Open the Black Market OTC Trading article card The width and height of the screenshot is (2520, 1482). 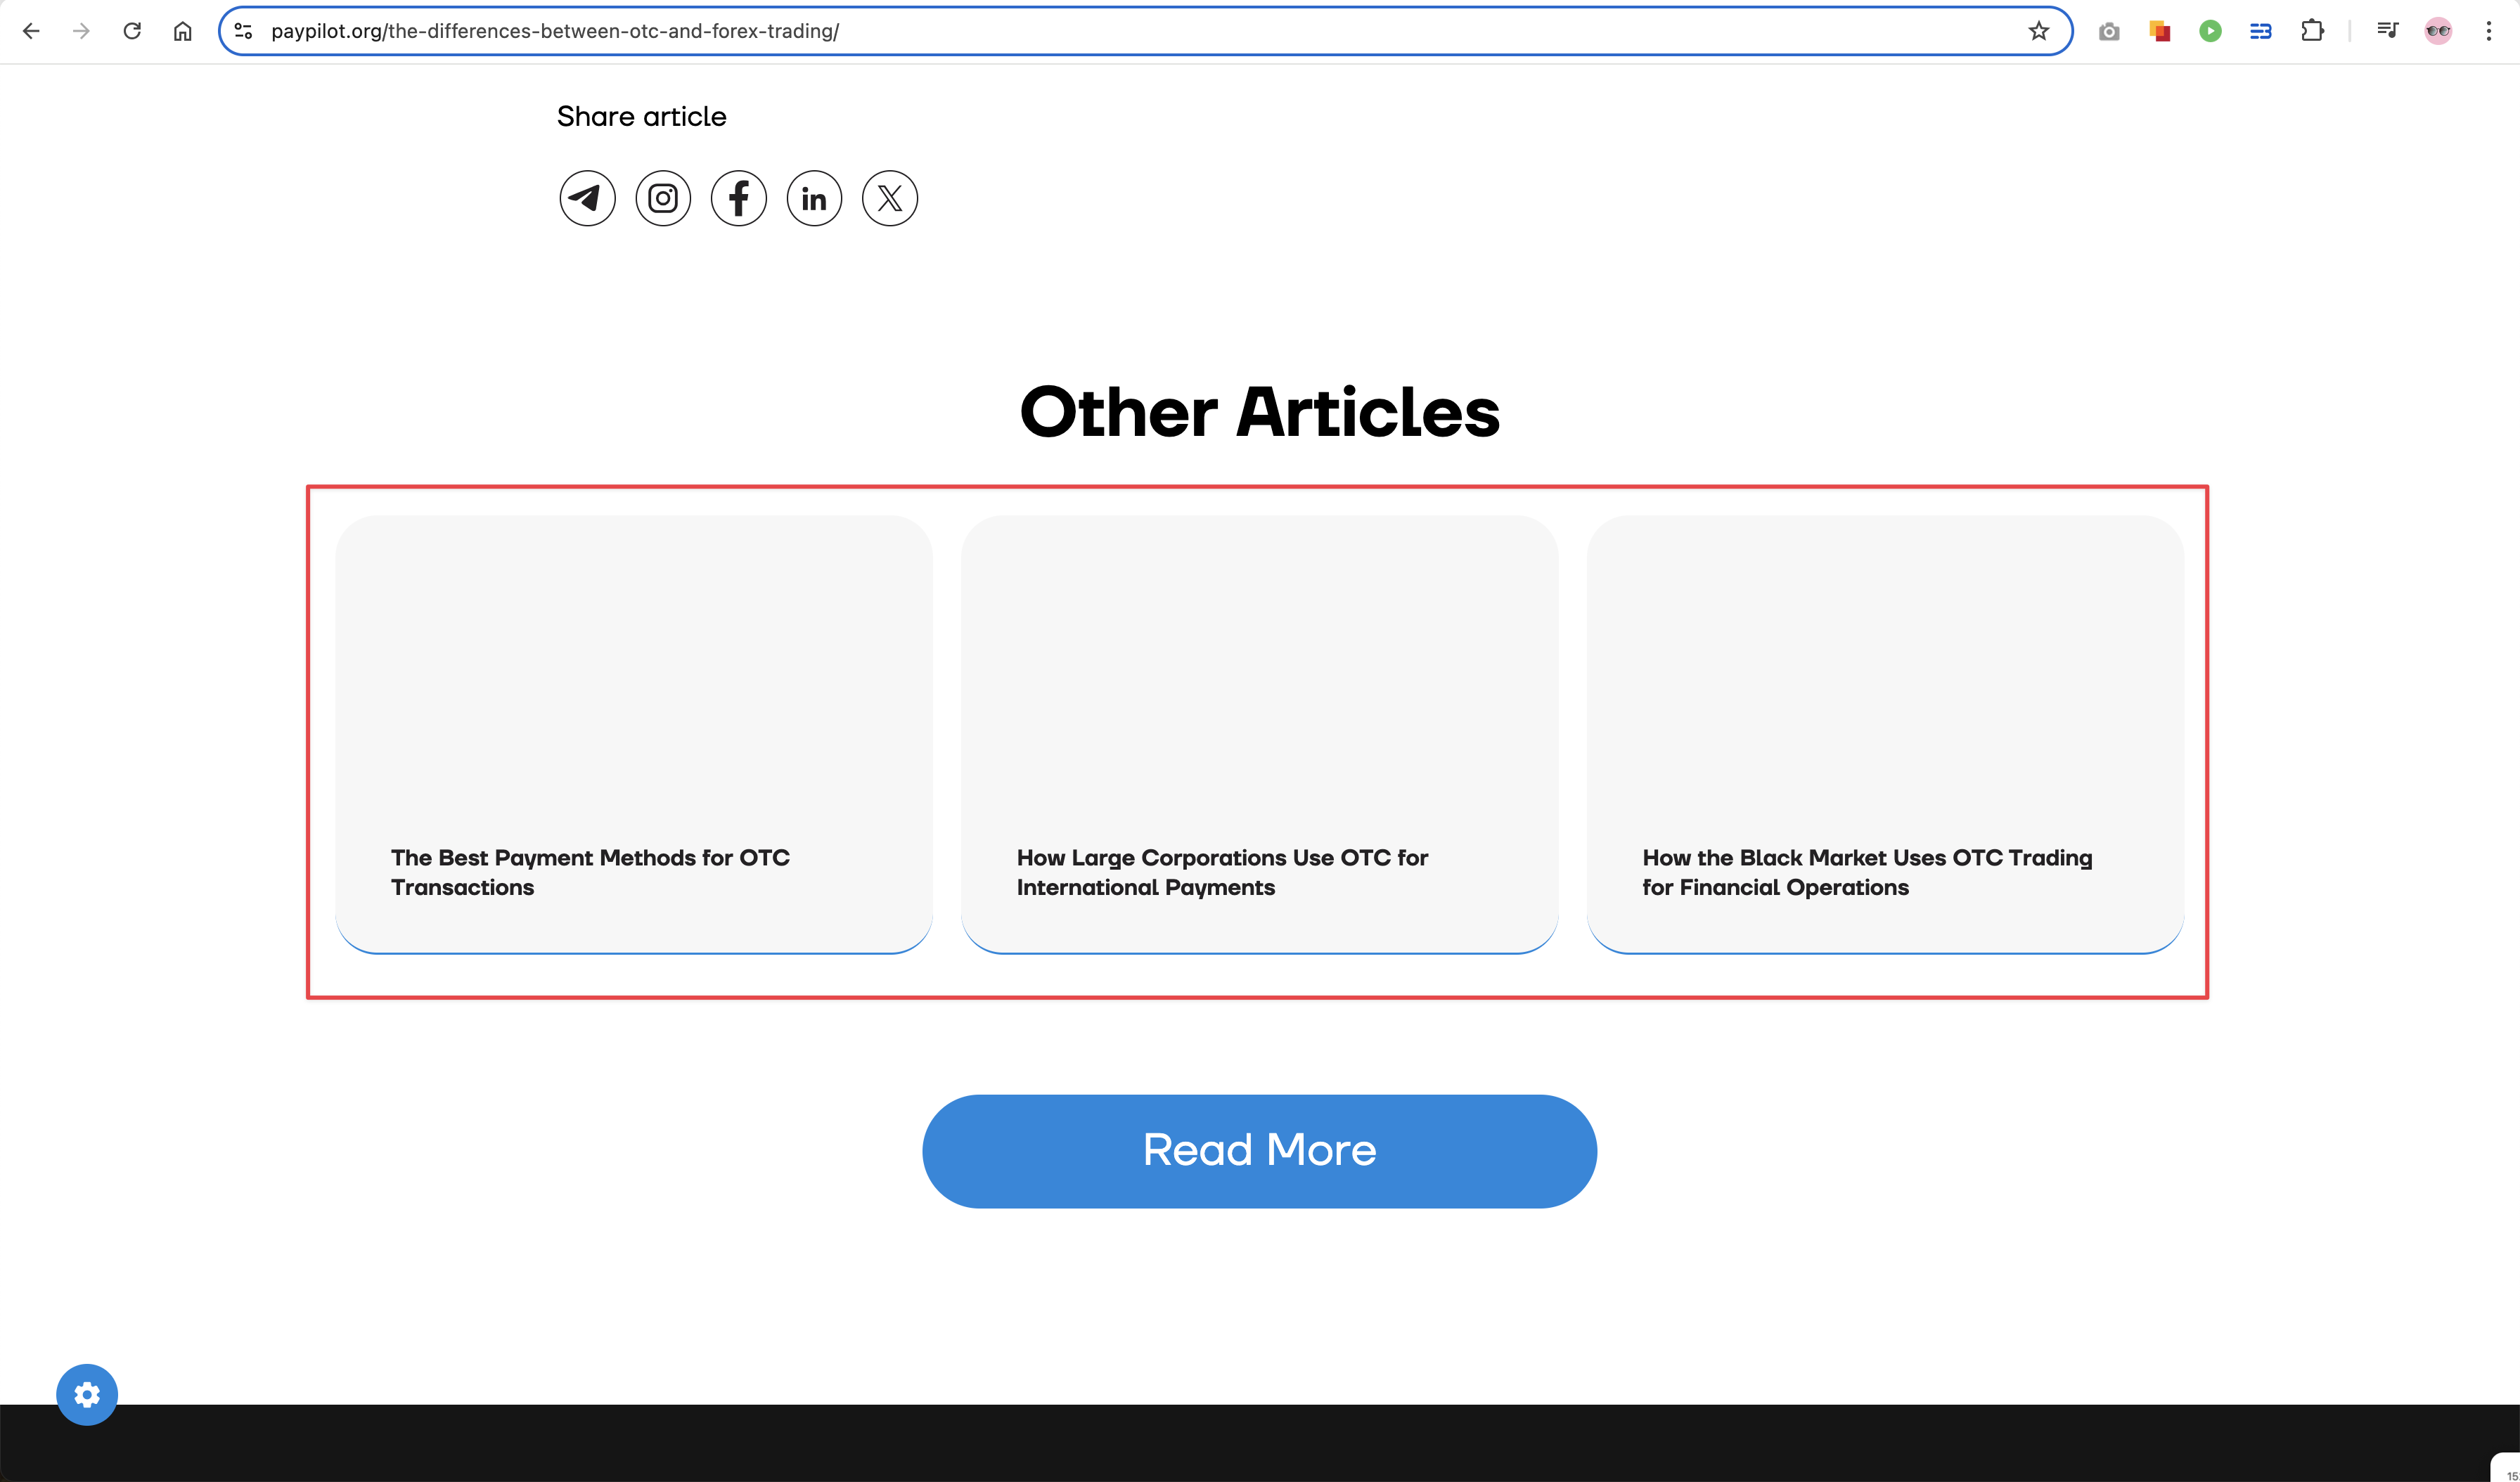coord(1866,872)
